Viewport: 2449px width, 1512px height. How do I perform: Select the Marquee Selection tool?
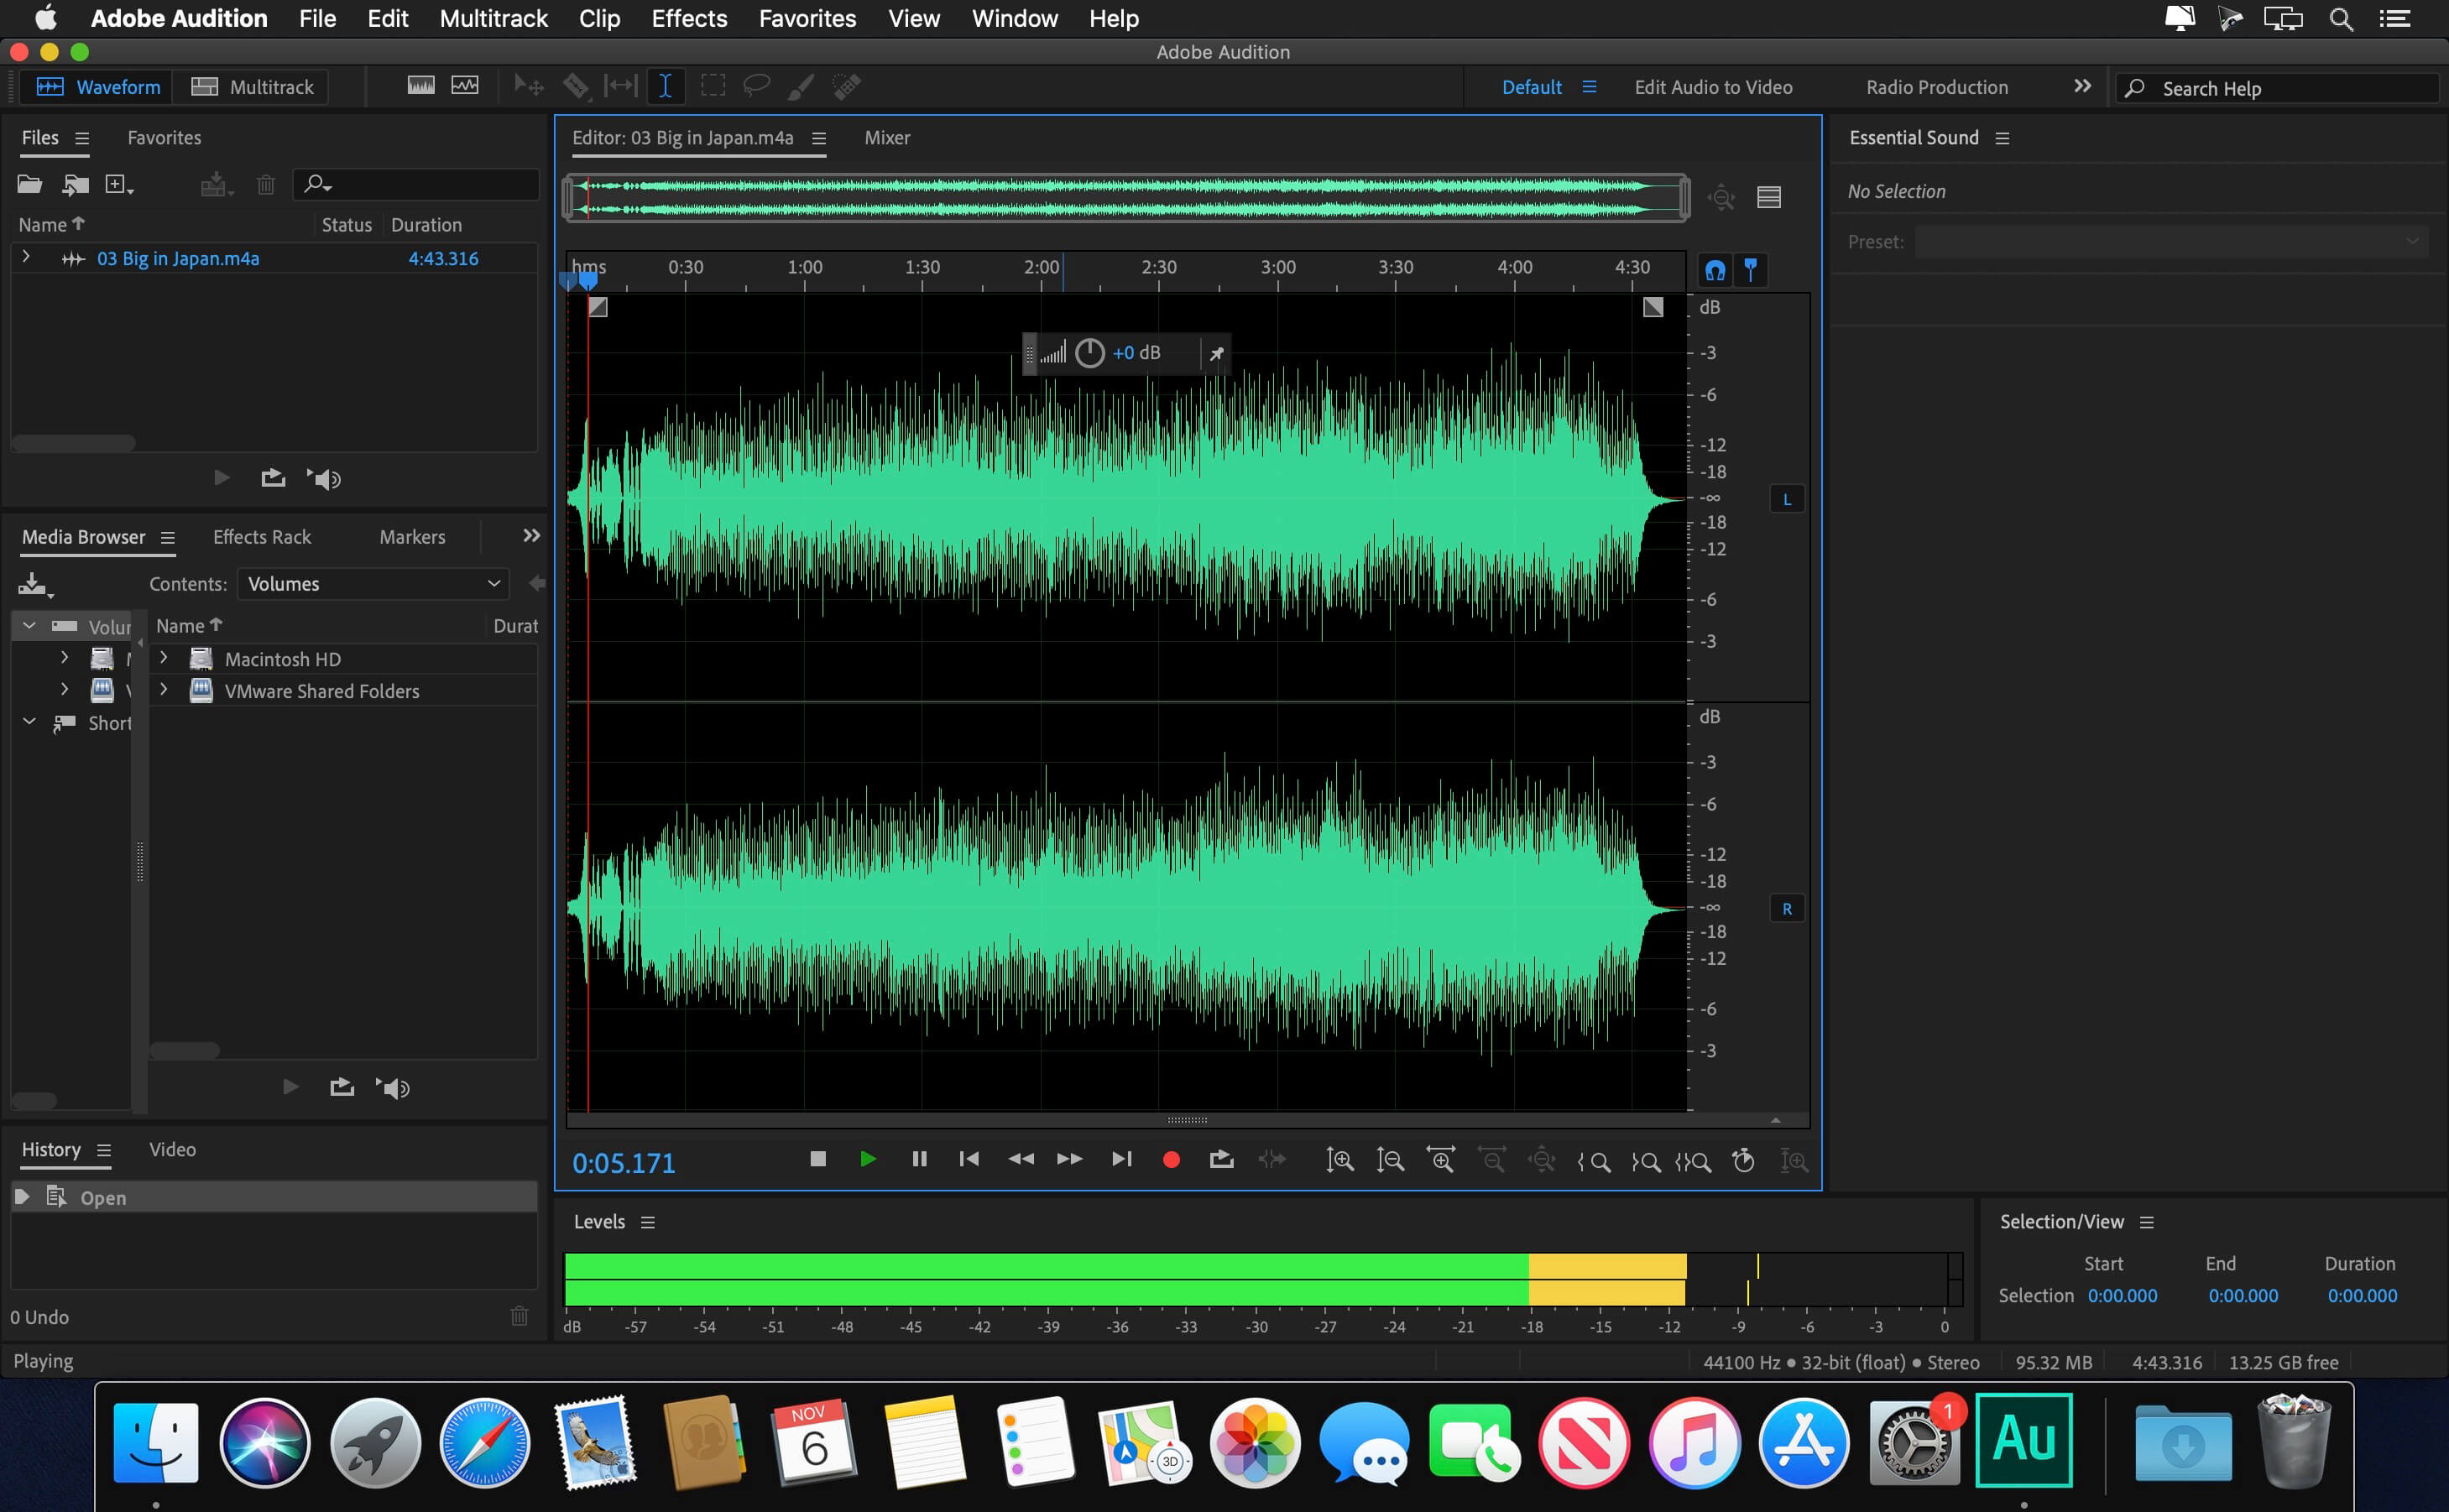pos(713,87)
